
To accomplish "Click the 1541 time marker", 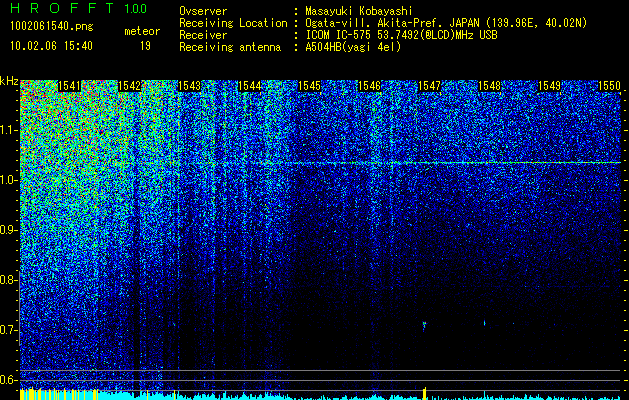I will click(x=69, y=86).
